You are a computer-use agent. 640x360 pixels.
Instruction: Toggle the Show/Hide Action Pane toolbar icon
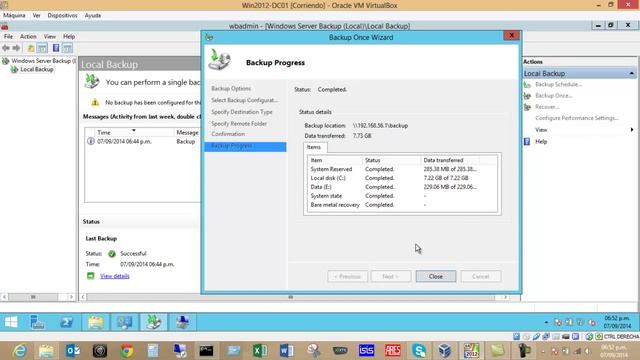coord(67,48)
